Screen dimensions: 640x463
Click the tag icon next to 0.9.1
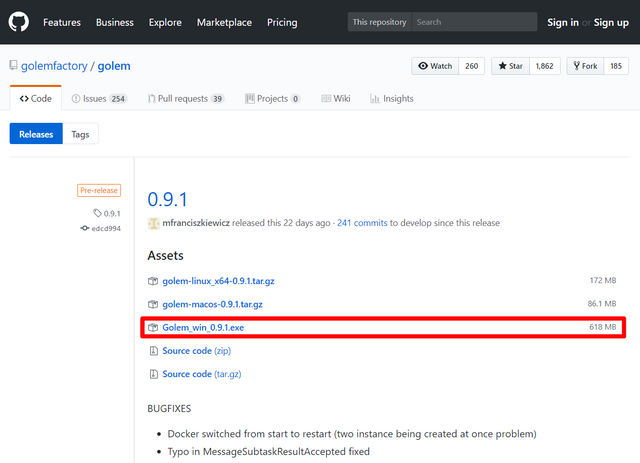pos(97,213)
